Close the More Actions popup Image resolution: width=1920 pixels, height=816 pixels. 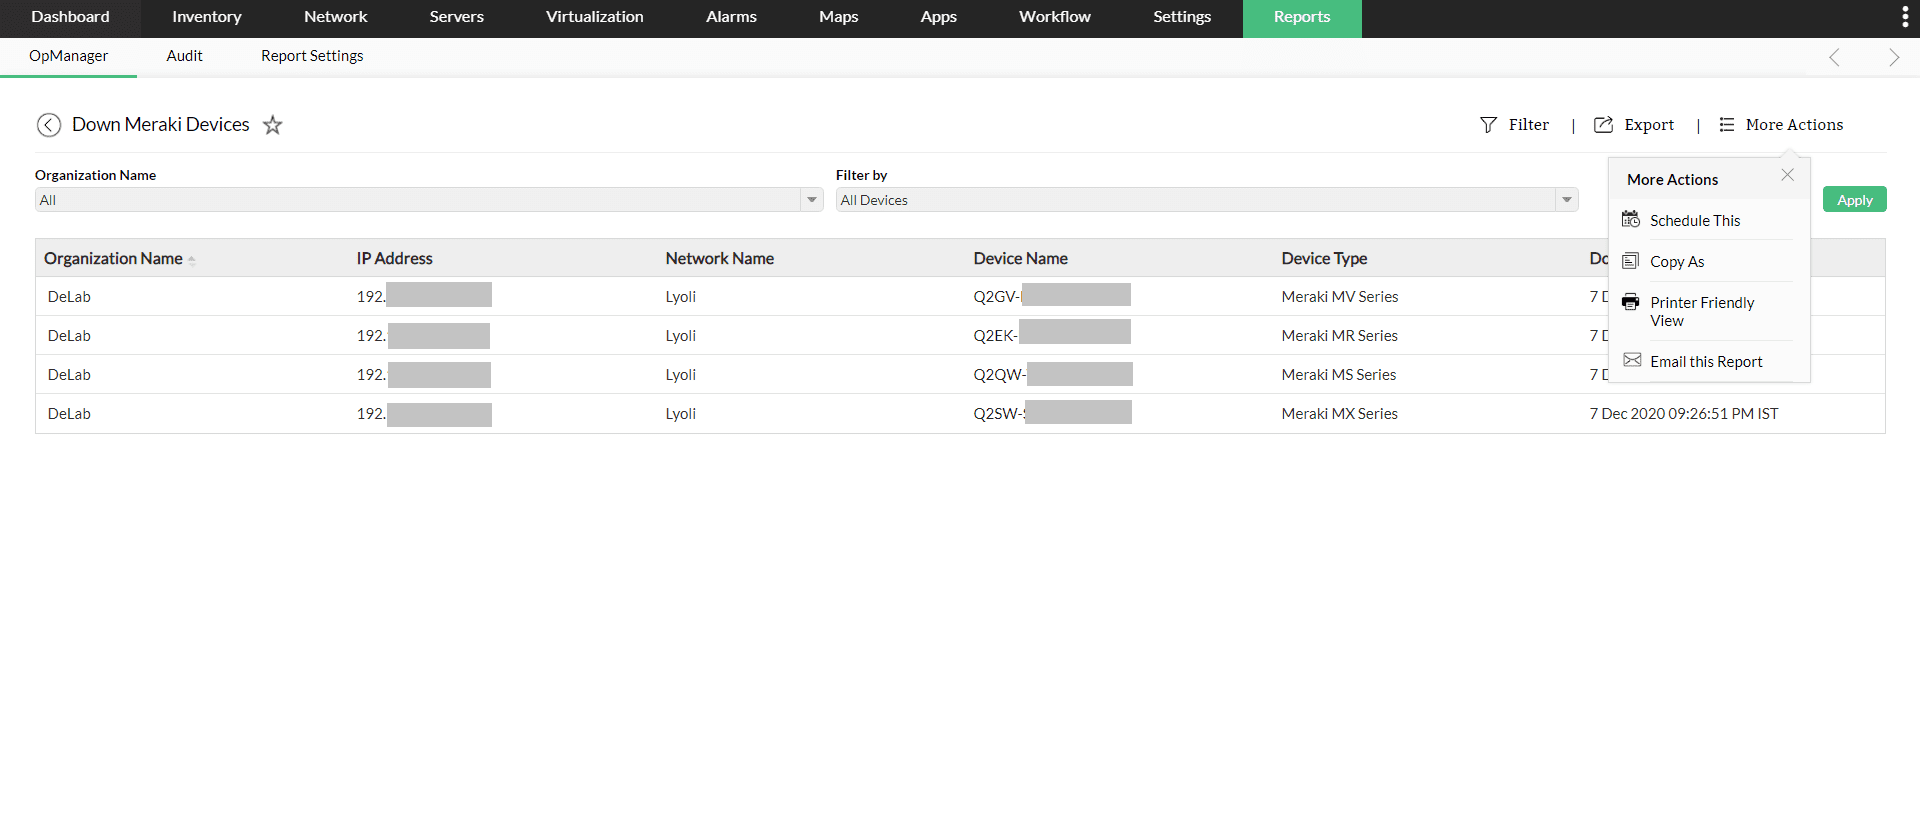click(1787, 175)
